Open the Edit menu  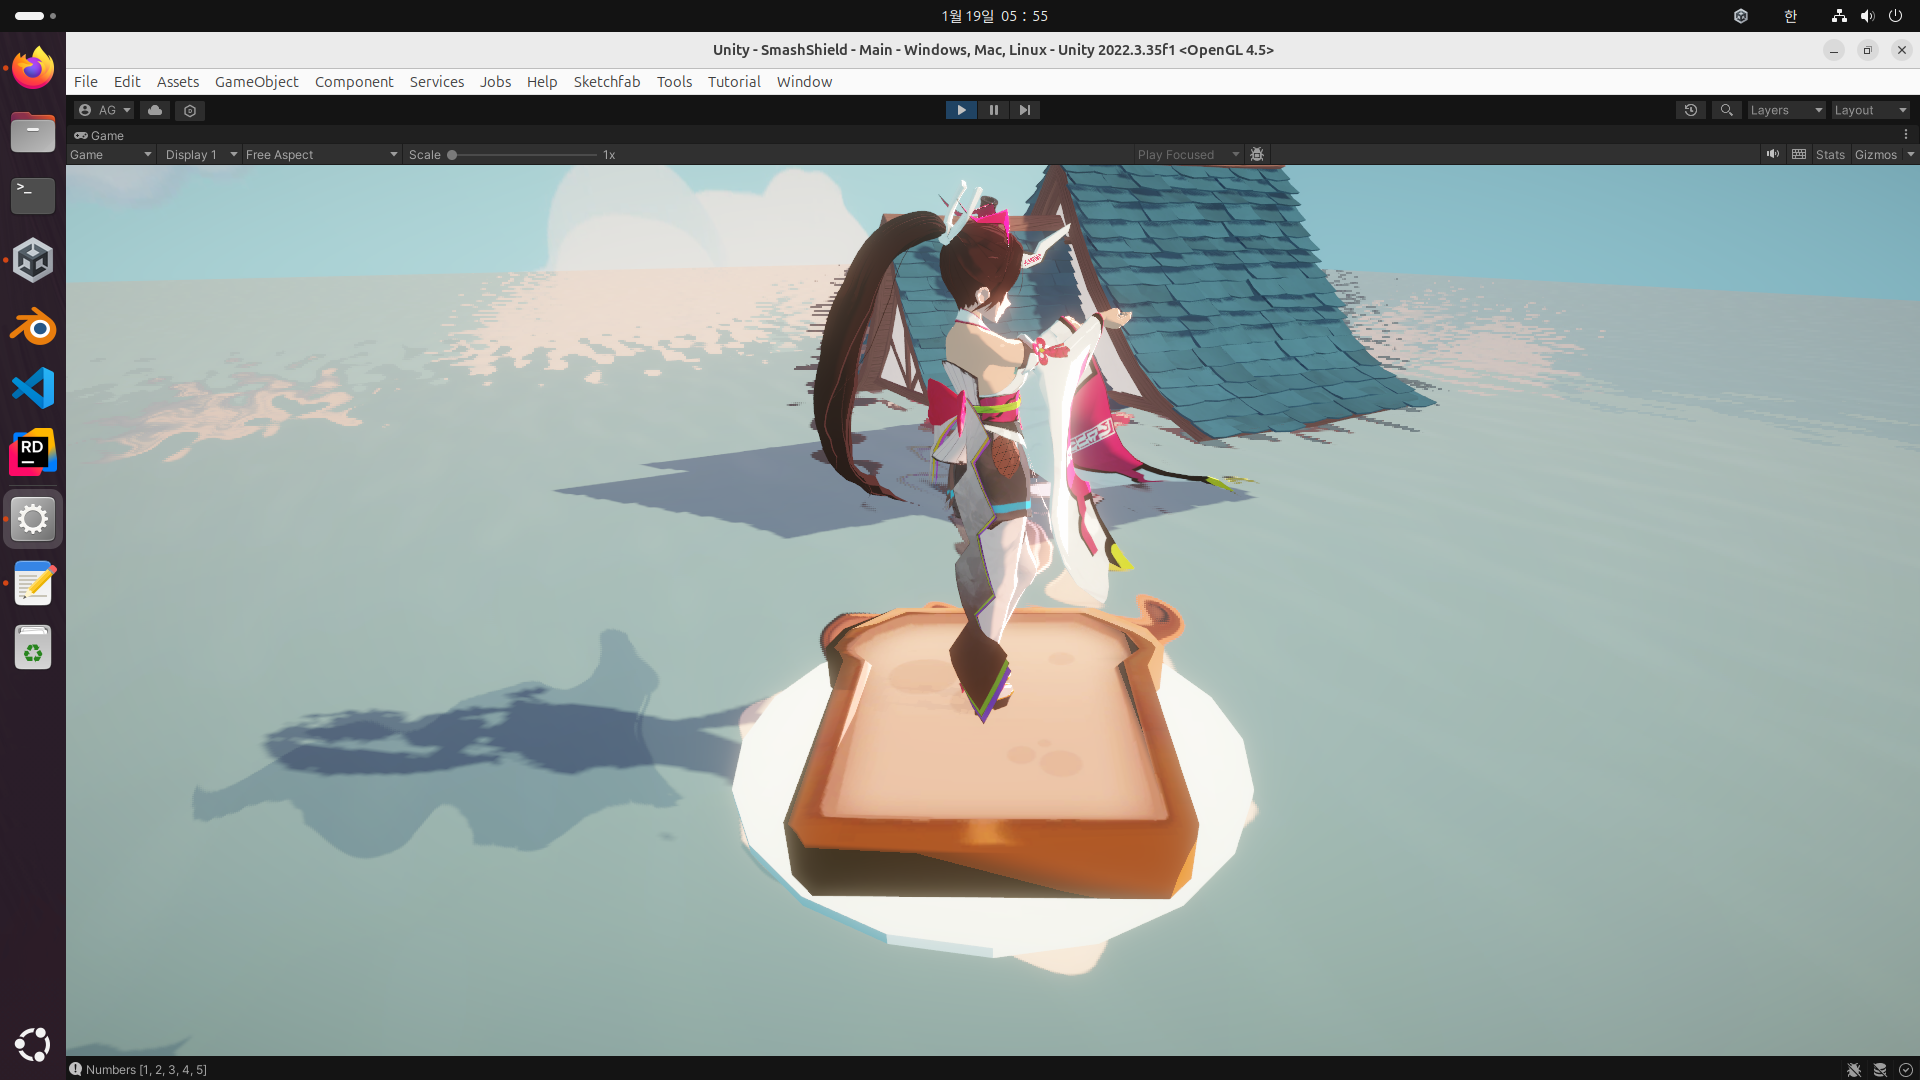pyautogui.click(x=127, y=82)
